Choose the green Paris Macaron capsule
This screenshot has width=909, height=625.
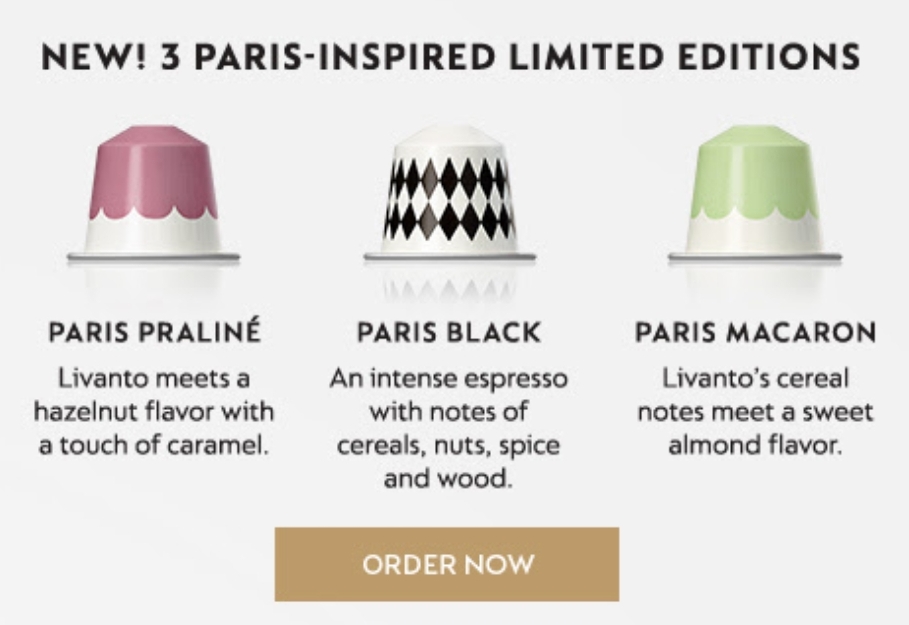tap(755, 195)
